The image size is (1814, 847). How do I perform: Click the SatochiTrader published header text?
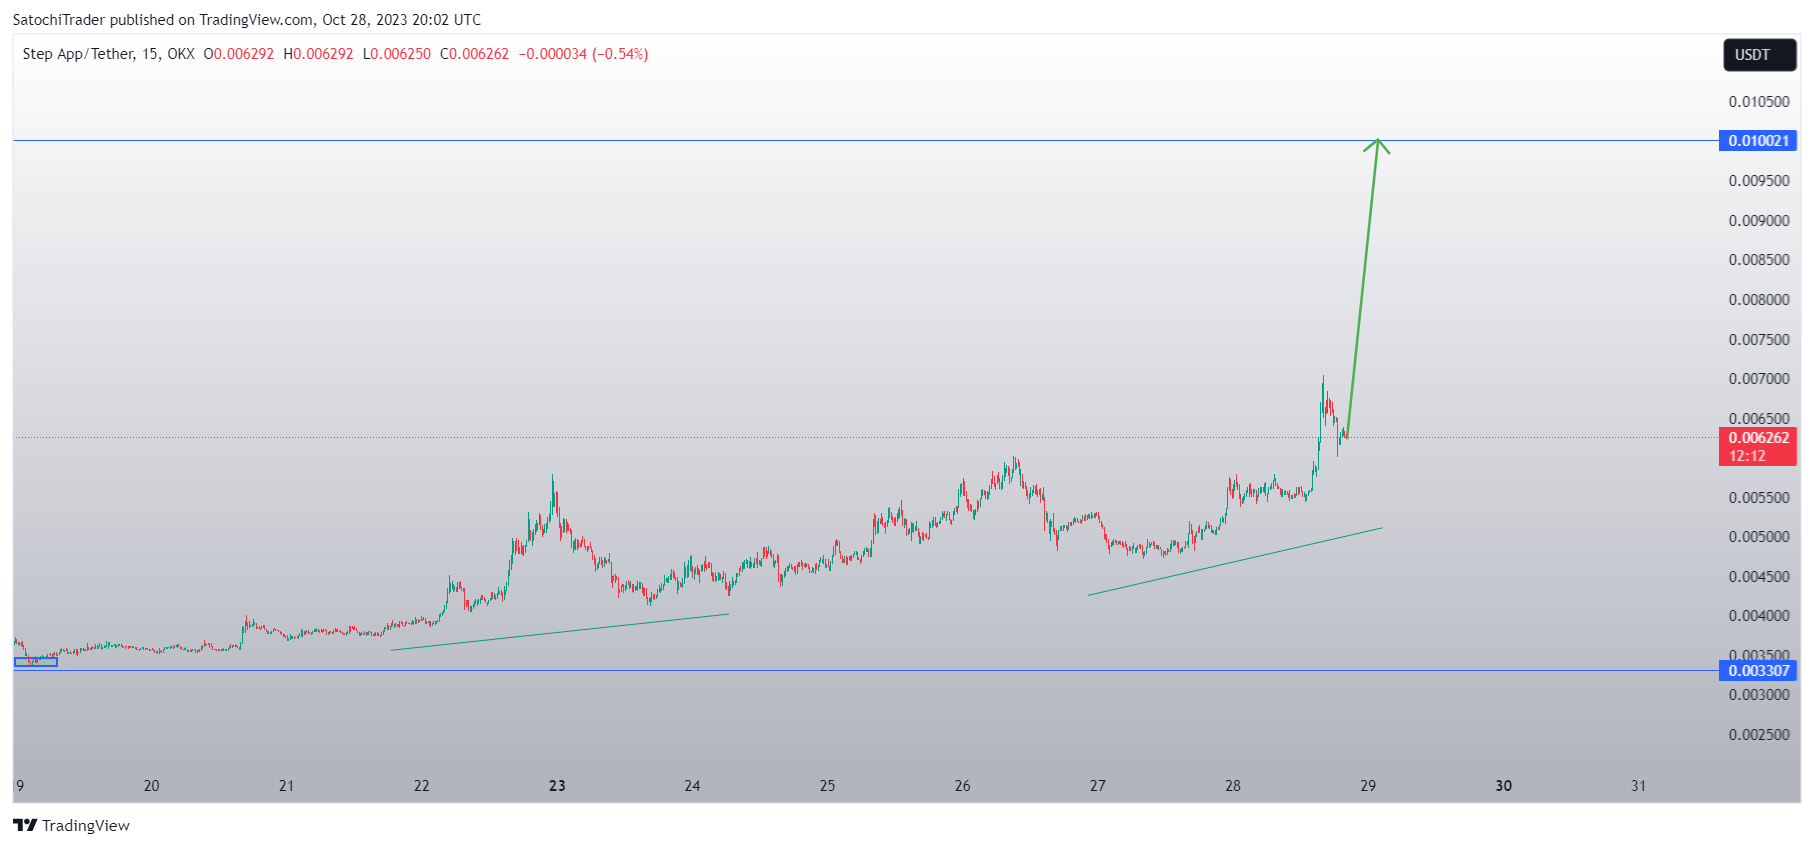pos(246,20)
